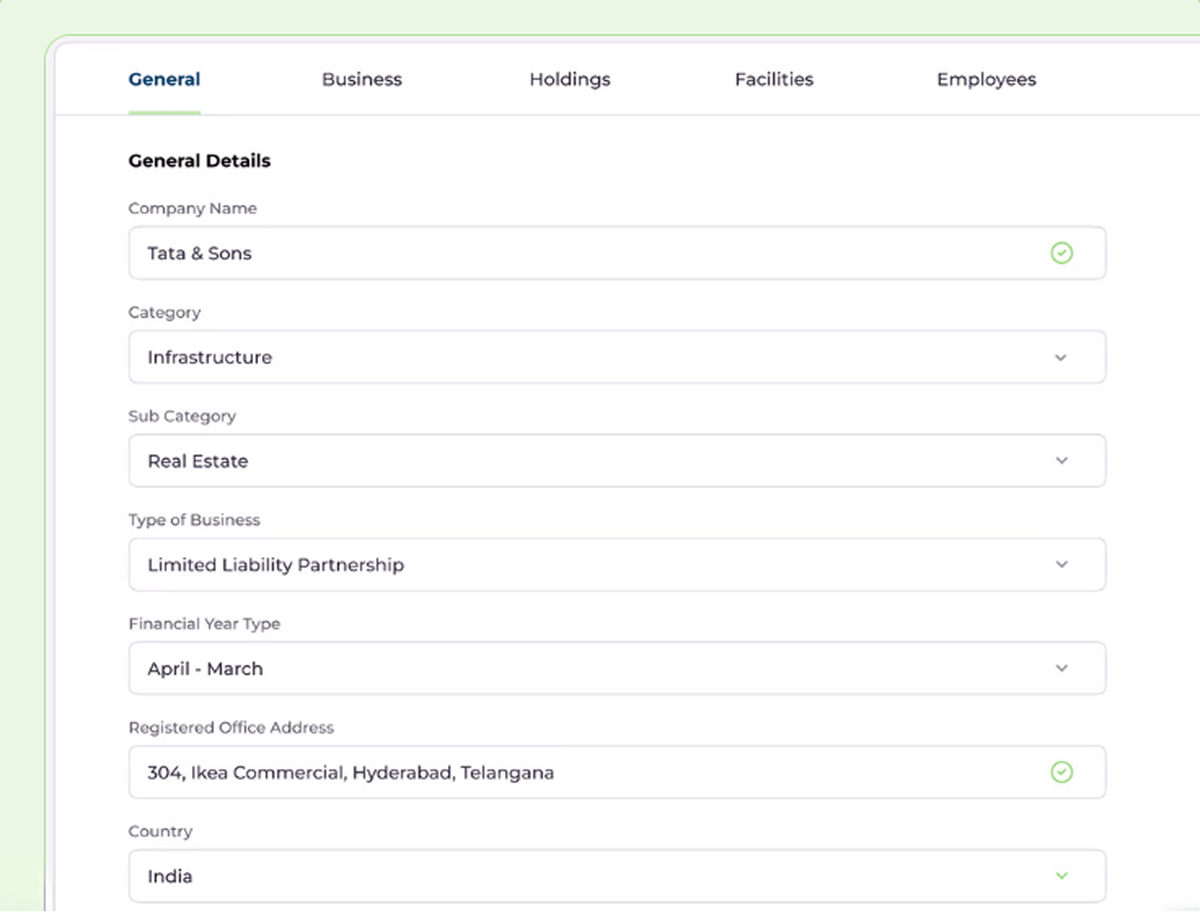Select the General tab
The width and height of the screenshot is (1200, 912).
point(164,79)
